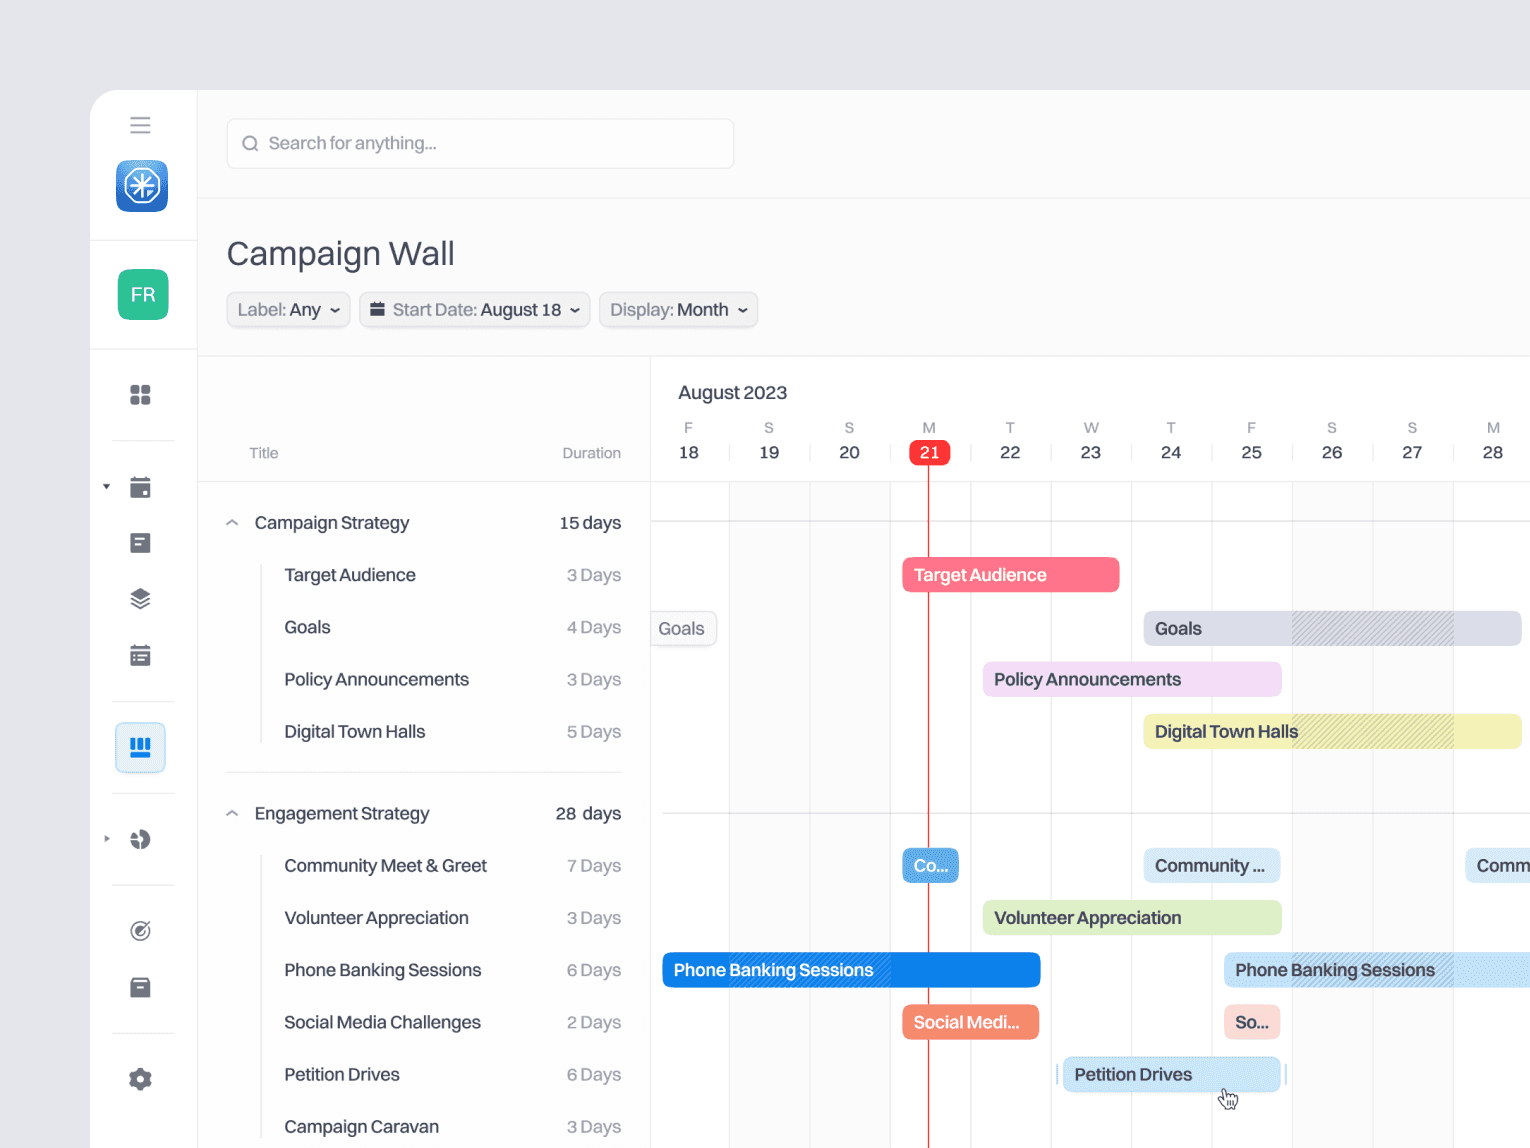The image size is (1530, 1148).
Task: Change the Start Date: August 18 filter
Action: click(474, 309)
